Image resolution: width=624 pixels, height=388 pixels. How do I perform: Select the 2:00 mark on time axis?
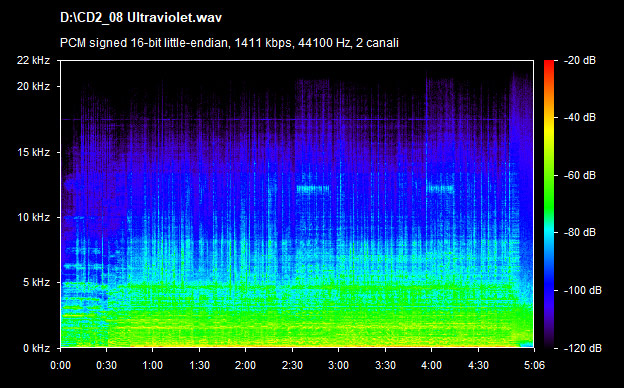click(x=246, y=365)
